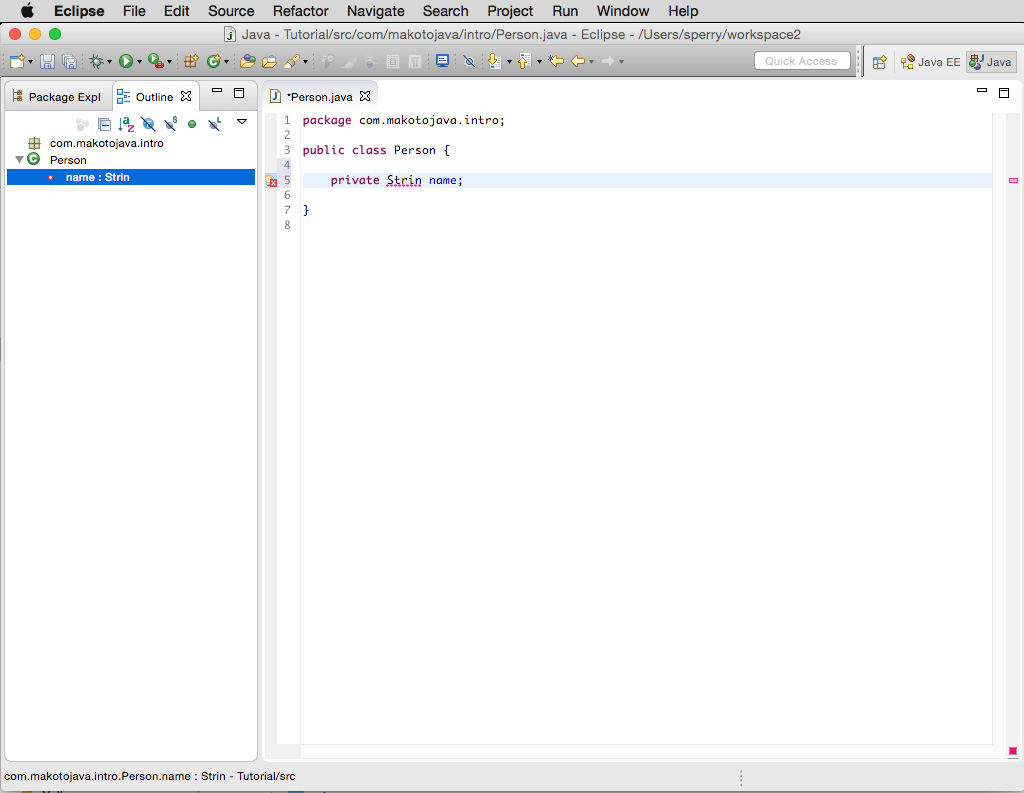
Task: Open the New Java Class dropdown arrow
Action: [x=227, y=62]
